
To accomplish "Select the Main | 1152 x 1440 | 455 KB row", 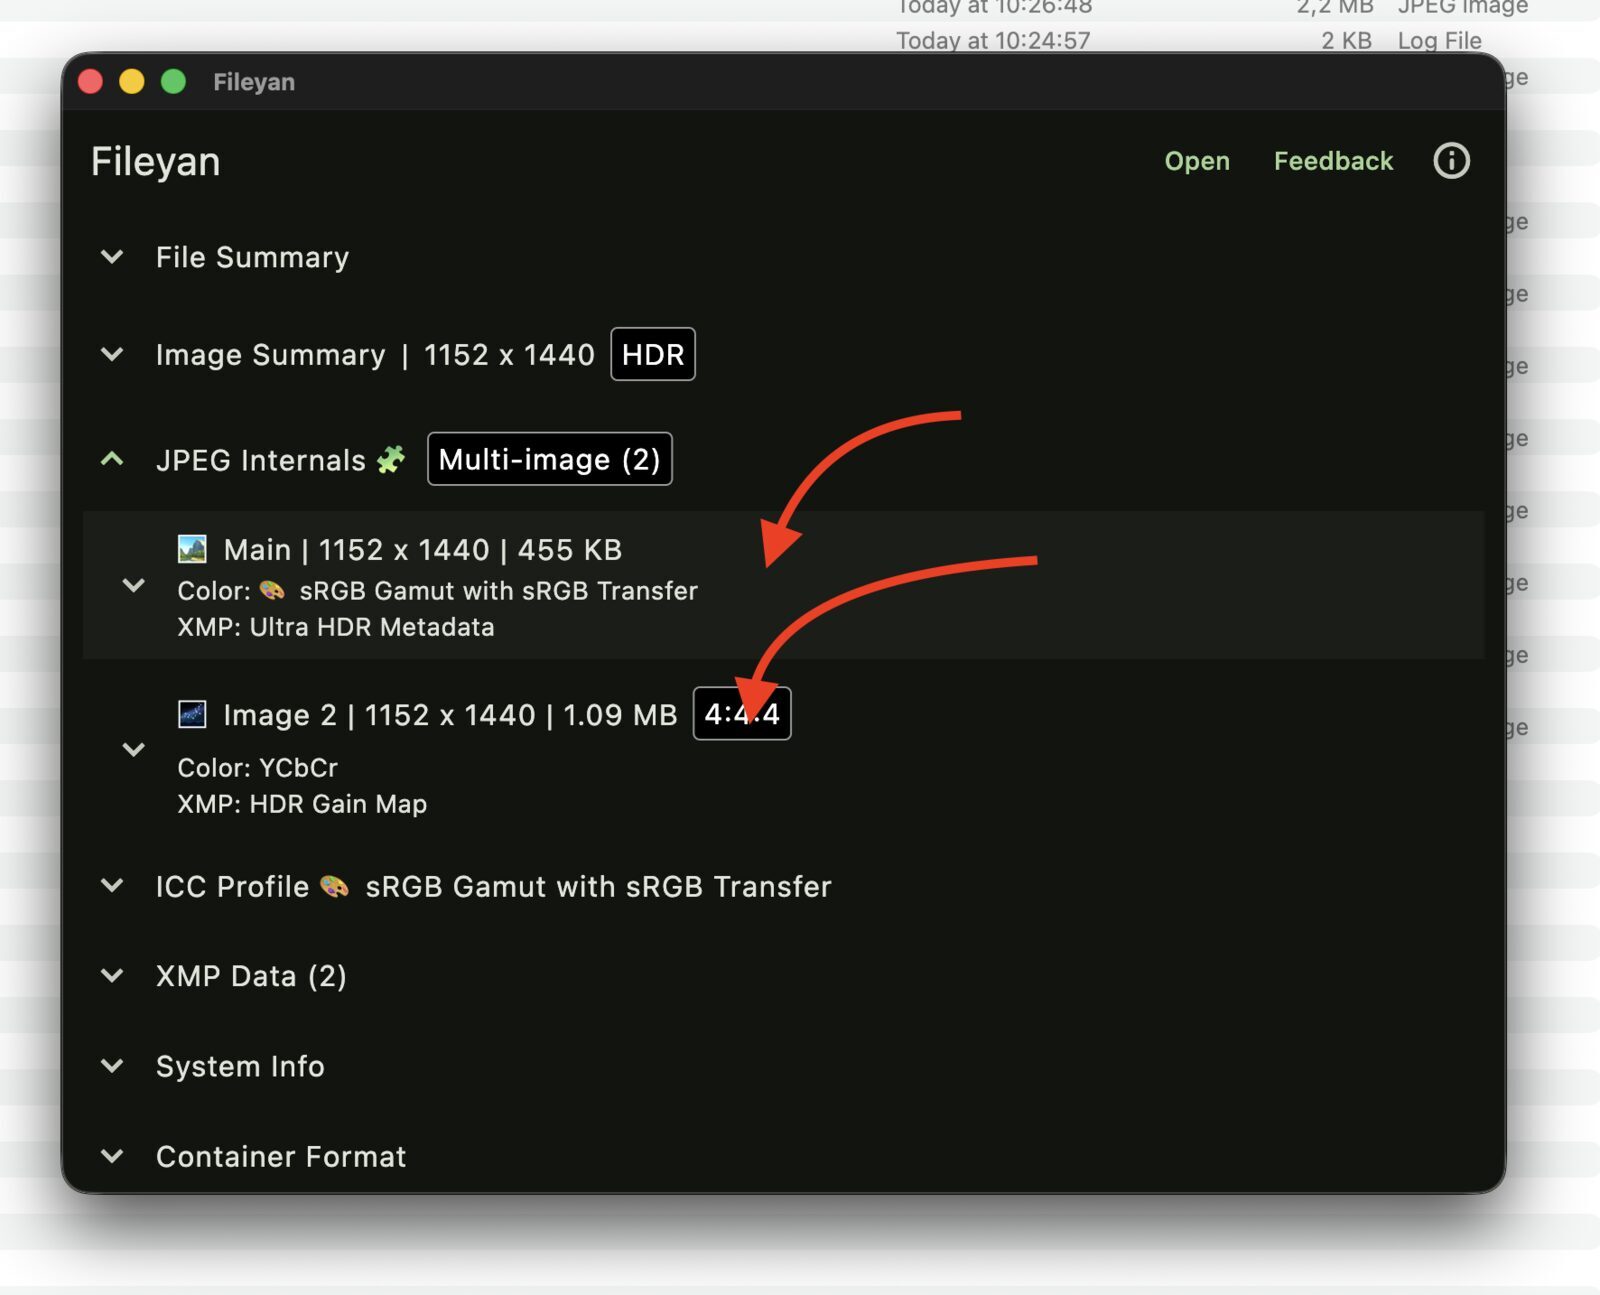I will (x=784, y=585).
